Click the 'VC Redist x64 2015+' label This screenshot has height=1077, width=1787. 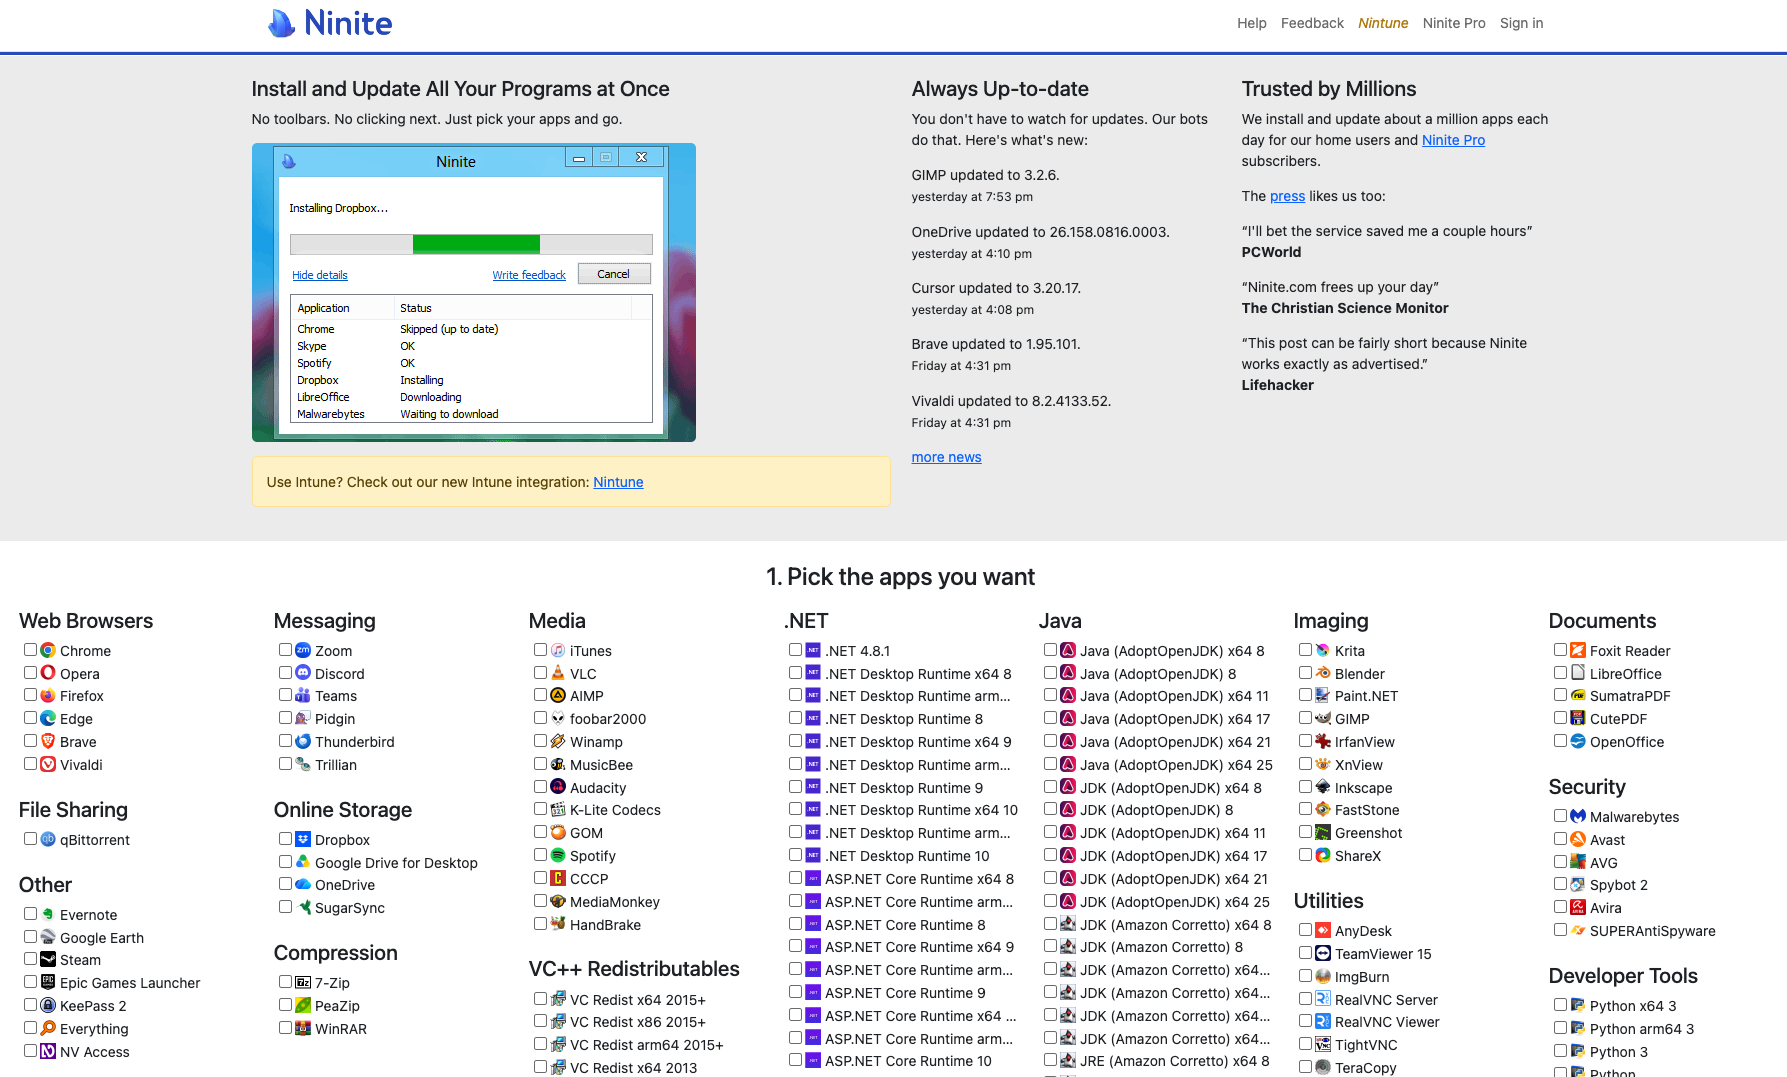[x=638, y=1000]
